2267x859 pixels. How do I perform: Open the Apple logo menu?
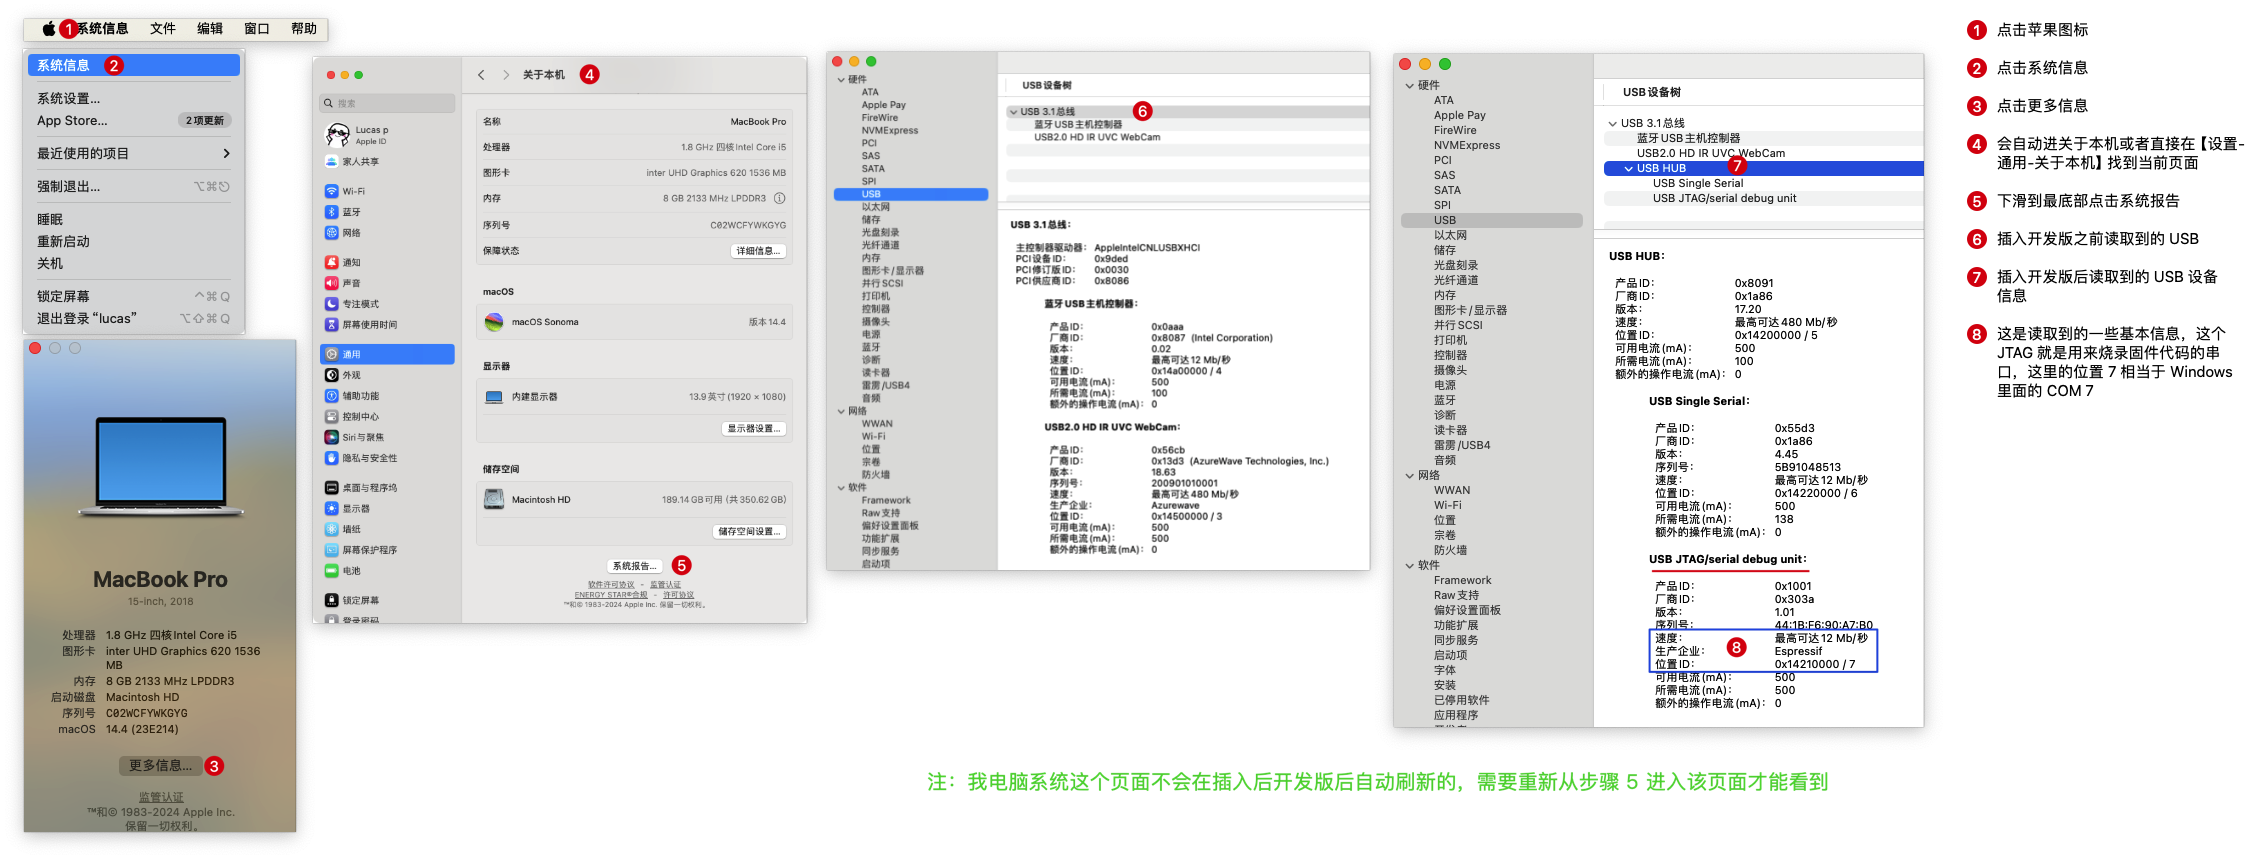[x=48, y=29]
